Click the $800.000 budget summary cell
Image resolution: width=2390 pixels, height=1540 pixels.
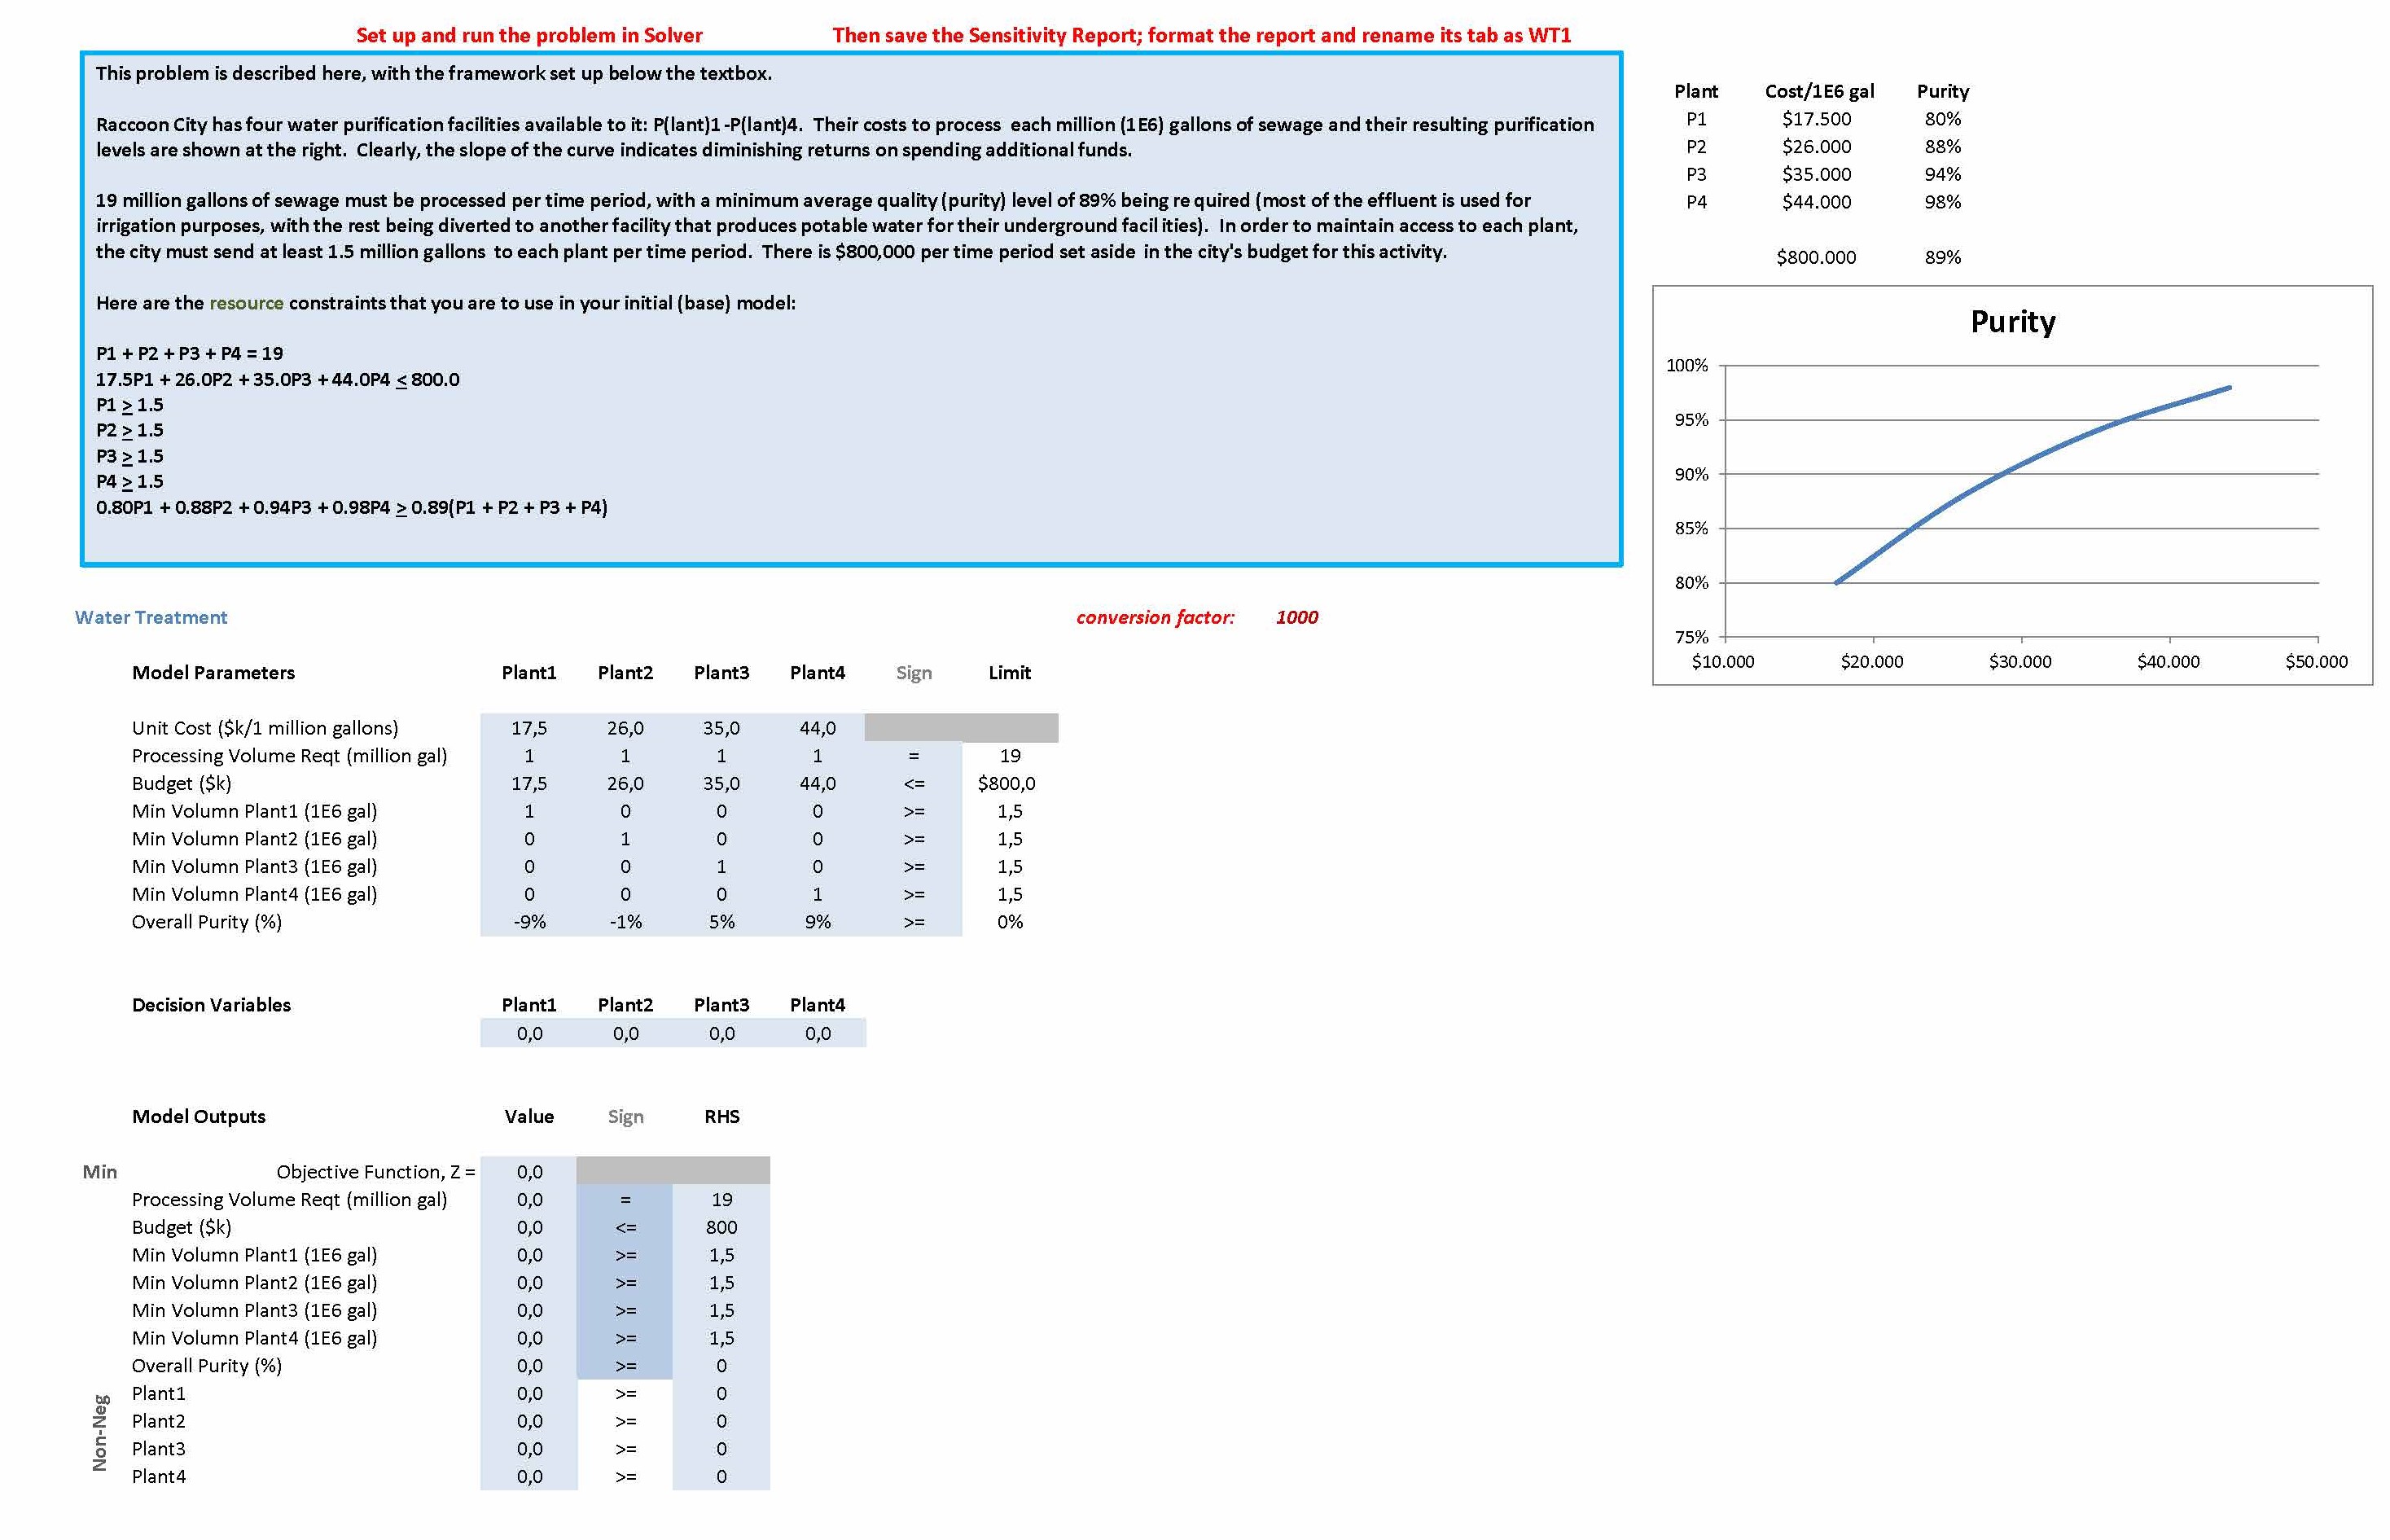(1816, 257)
